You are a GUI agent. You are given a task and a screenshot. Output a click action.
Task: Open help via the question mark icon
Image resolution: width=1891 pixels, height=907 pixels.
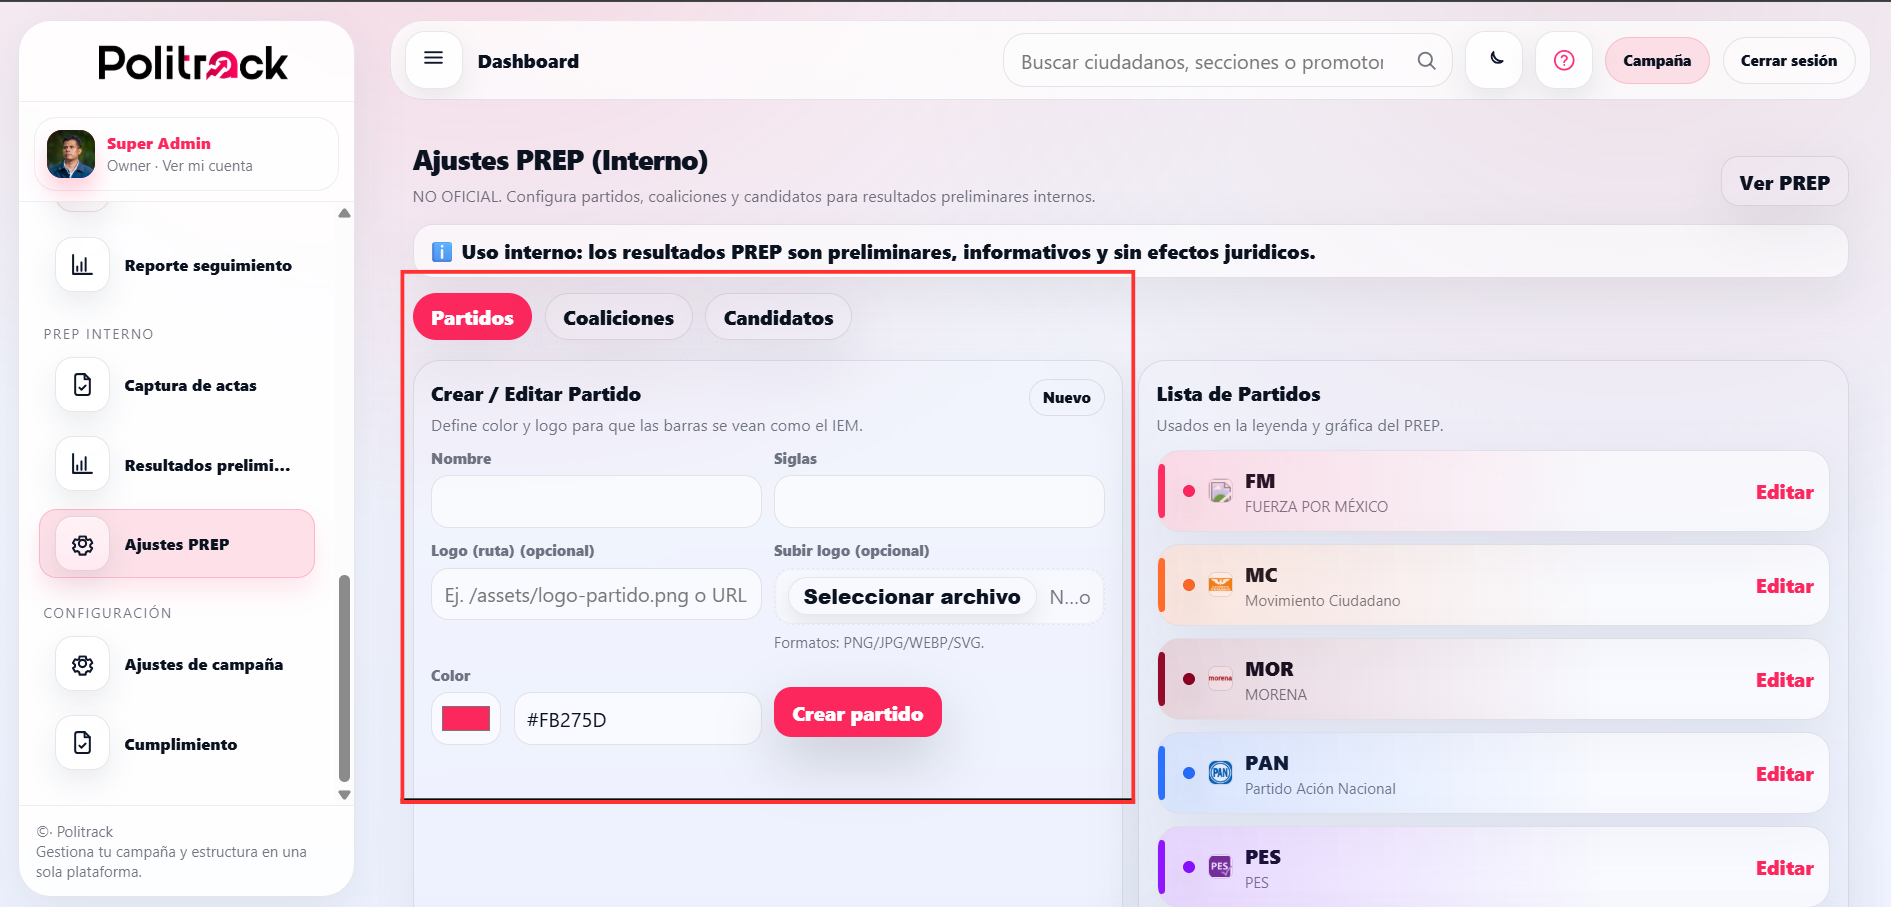click(1563, 59)
